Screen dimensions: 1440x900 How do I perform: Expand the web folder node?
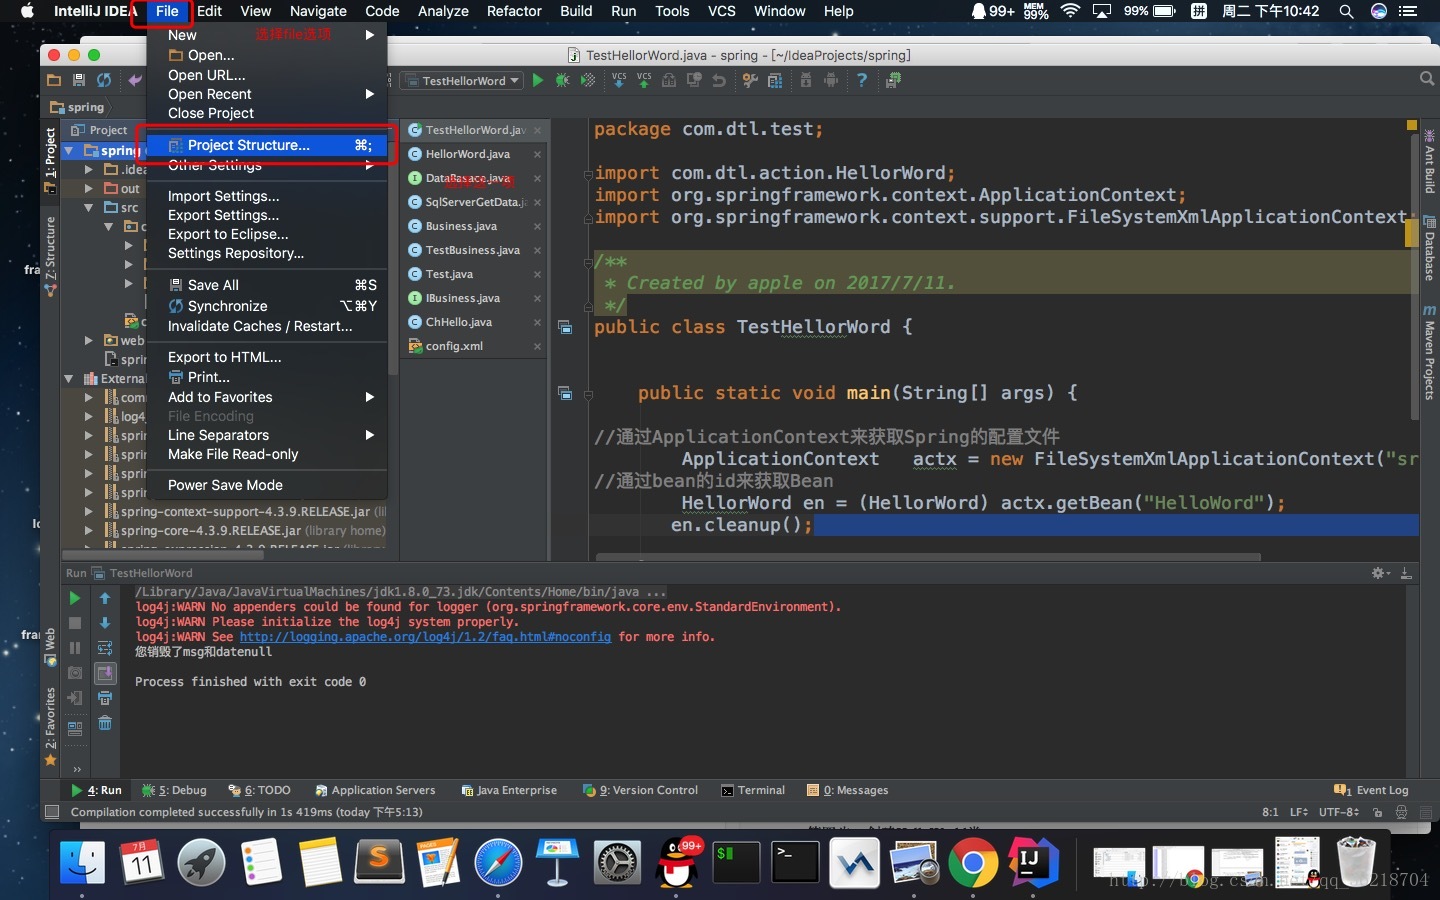click(x=89, y=340)
